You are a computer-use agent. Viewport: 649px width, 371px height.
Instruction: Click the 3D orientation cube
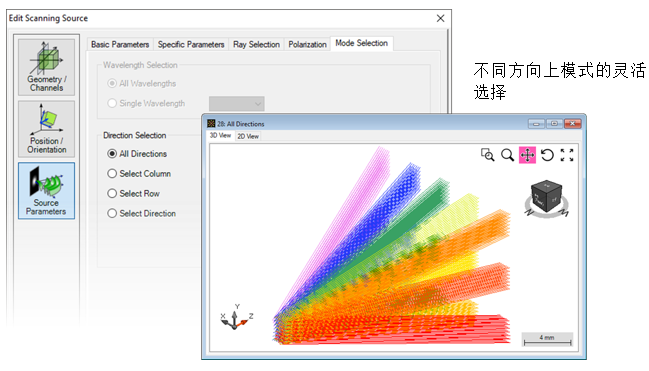click(547, 198)
